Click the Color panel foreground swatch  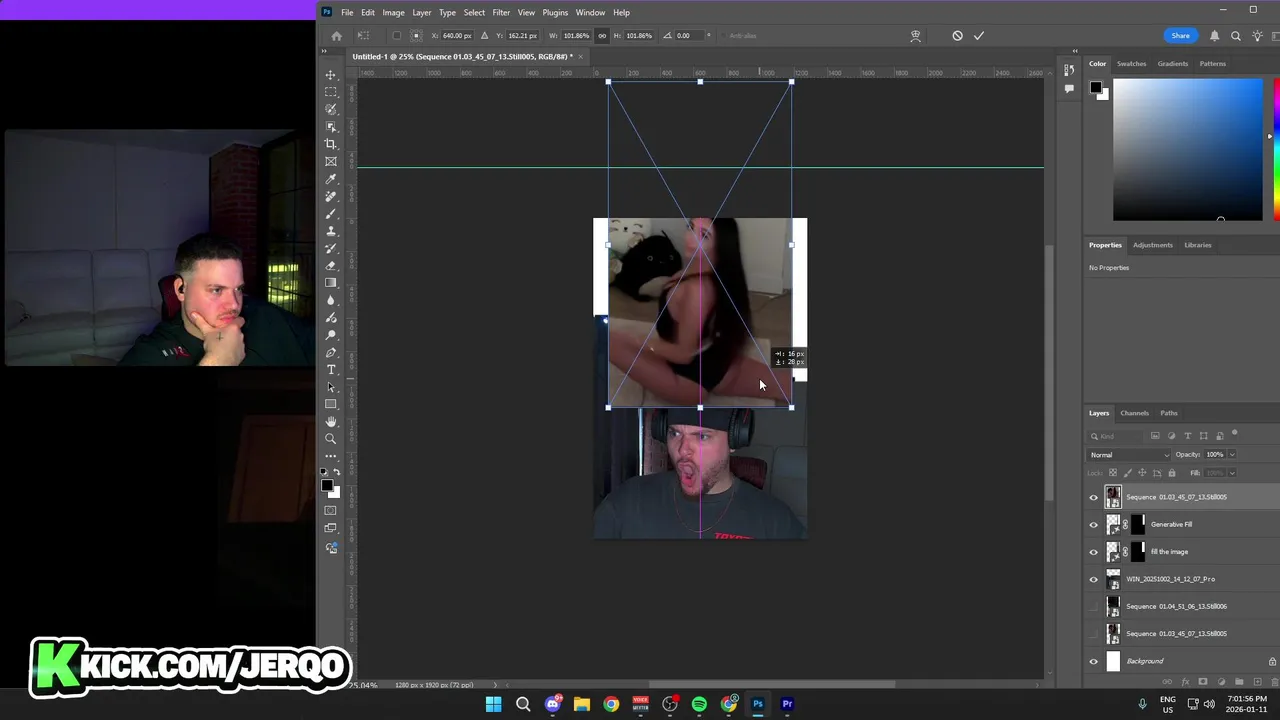(x=1096, y=88)
